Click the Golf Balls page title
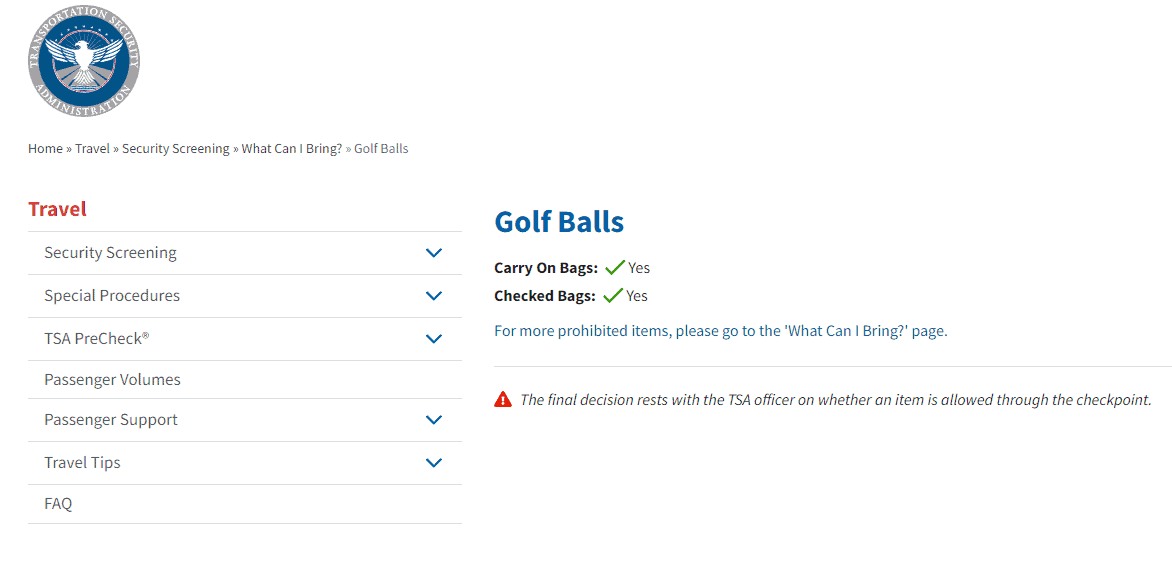 tap(558, 221)
